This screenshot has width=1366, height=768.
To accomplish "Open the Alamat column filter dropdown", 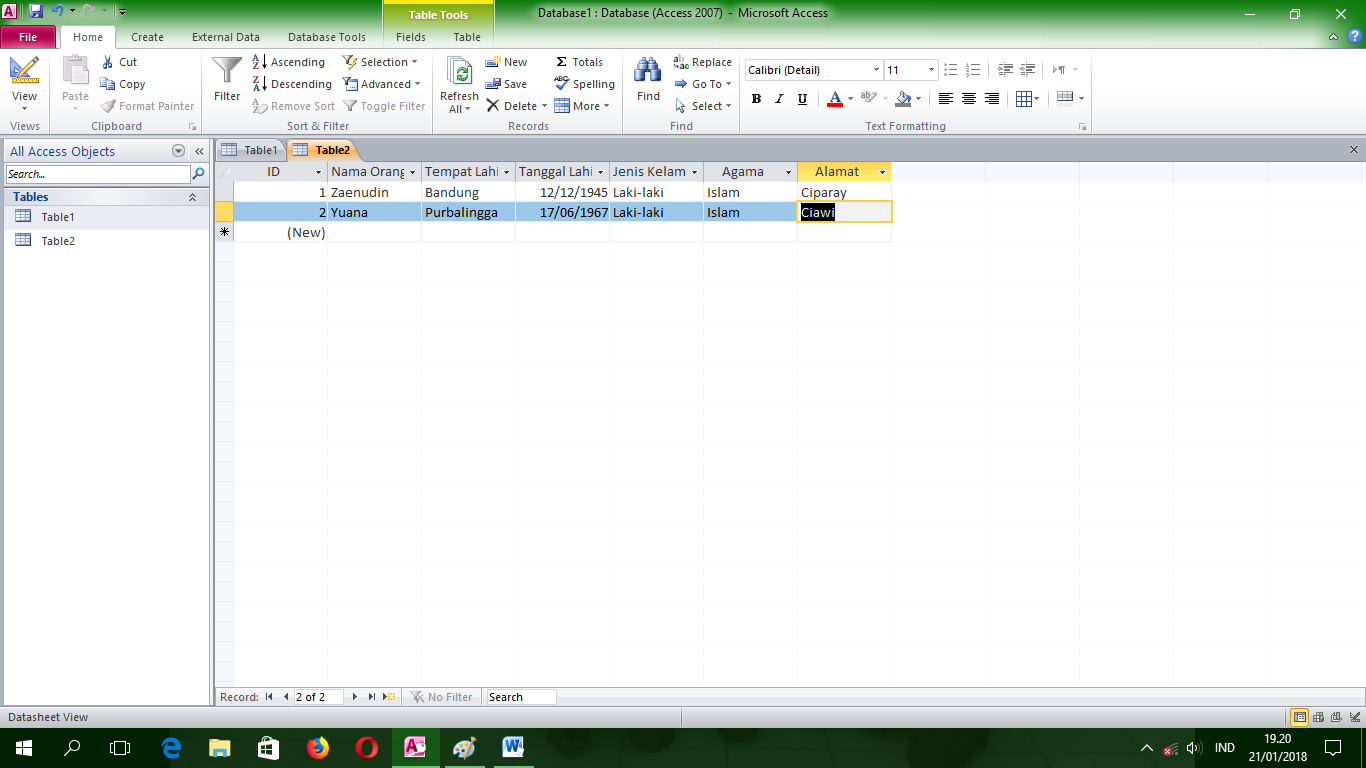I will coord(882,171).
